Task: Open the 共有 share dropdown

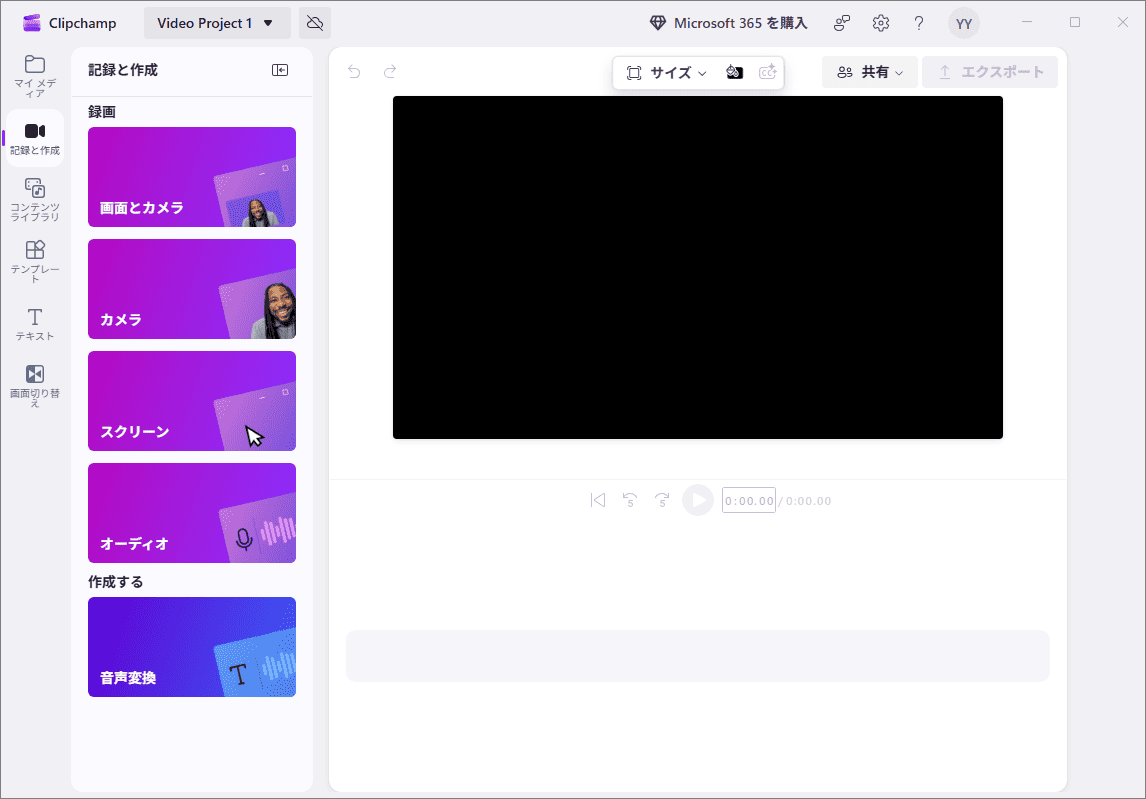Action: [x=869, y=71]
